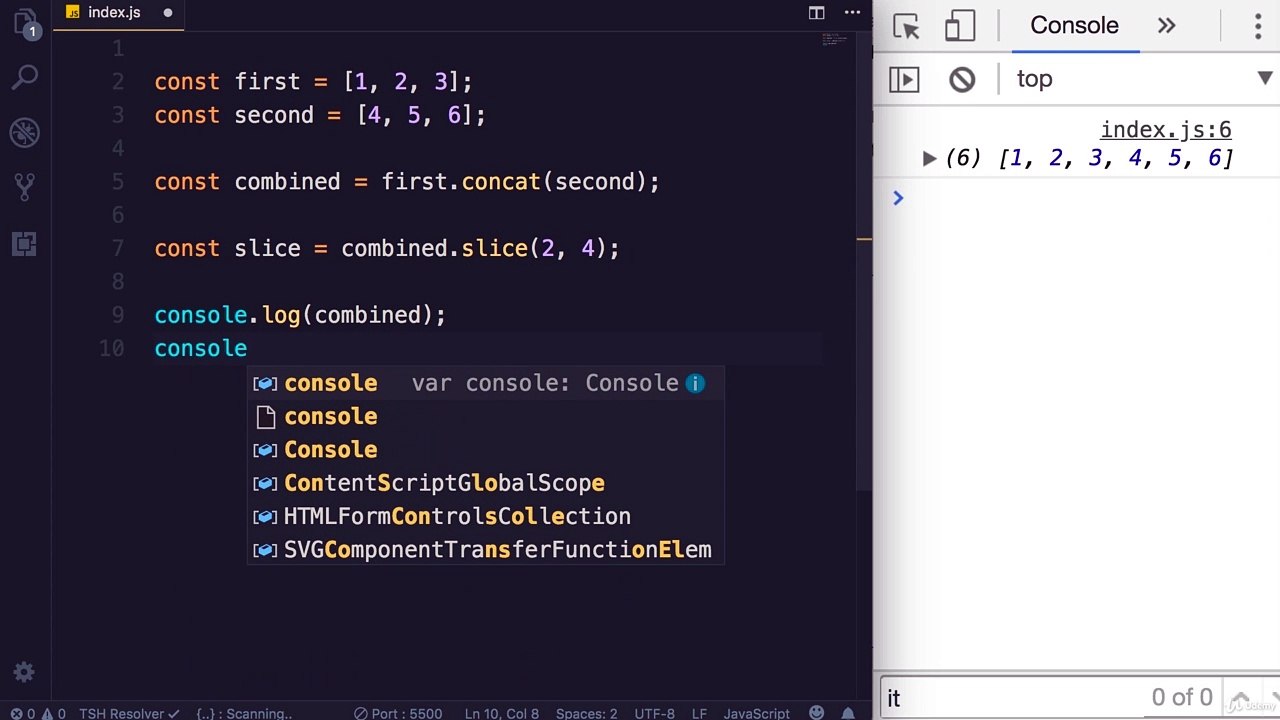Clear the console

pos(962,79)
